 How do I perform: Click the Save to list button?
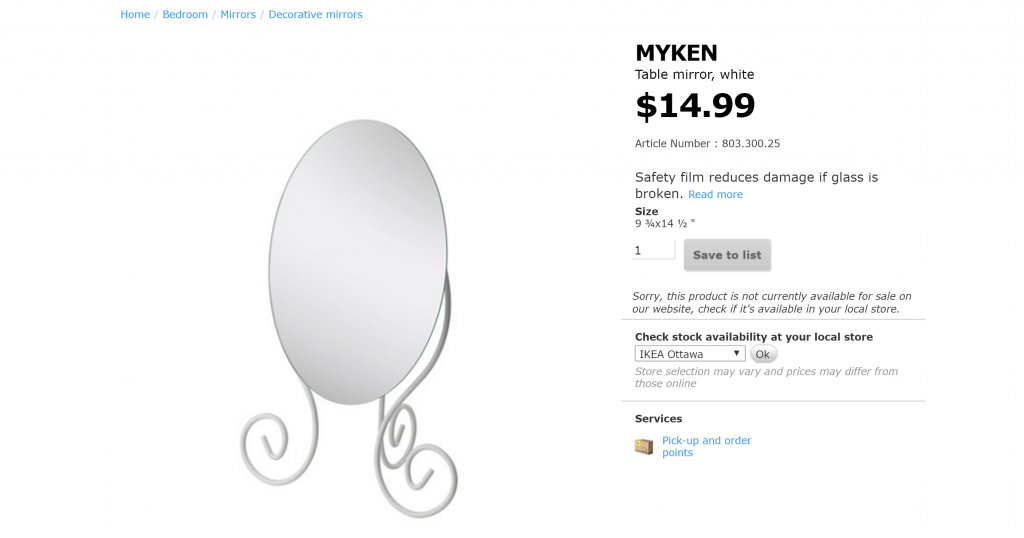click(x=727, y=255)
